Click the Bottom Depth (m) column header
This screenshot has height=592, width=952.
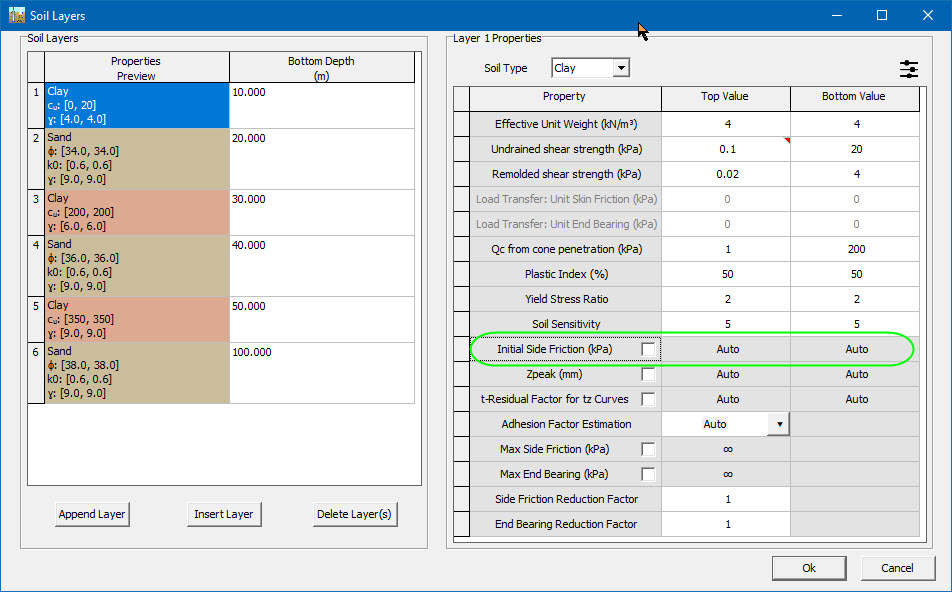point(322,67)
